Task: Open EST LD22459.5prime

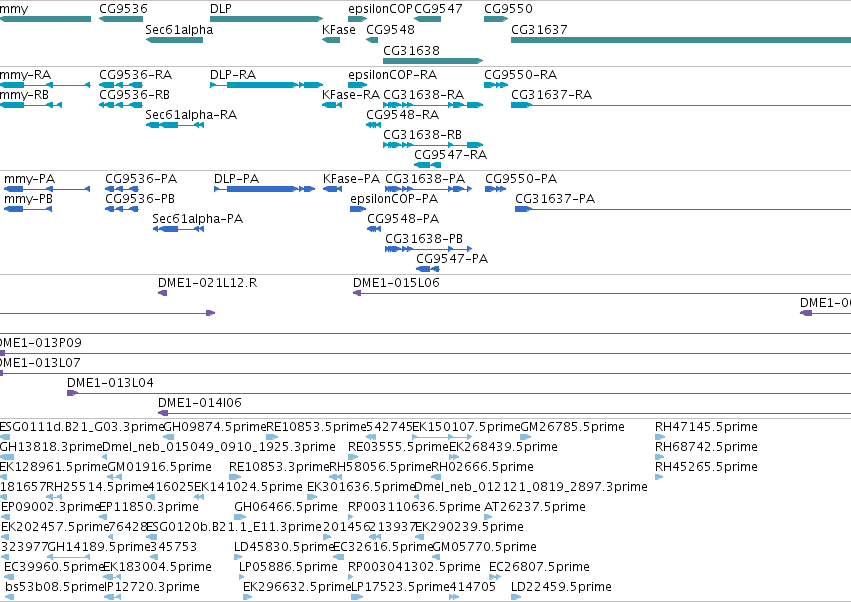Action: (x=516, y=597)
